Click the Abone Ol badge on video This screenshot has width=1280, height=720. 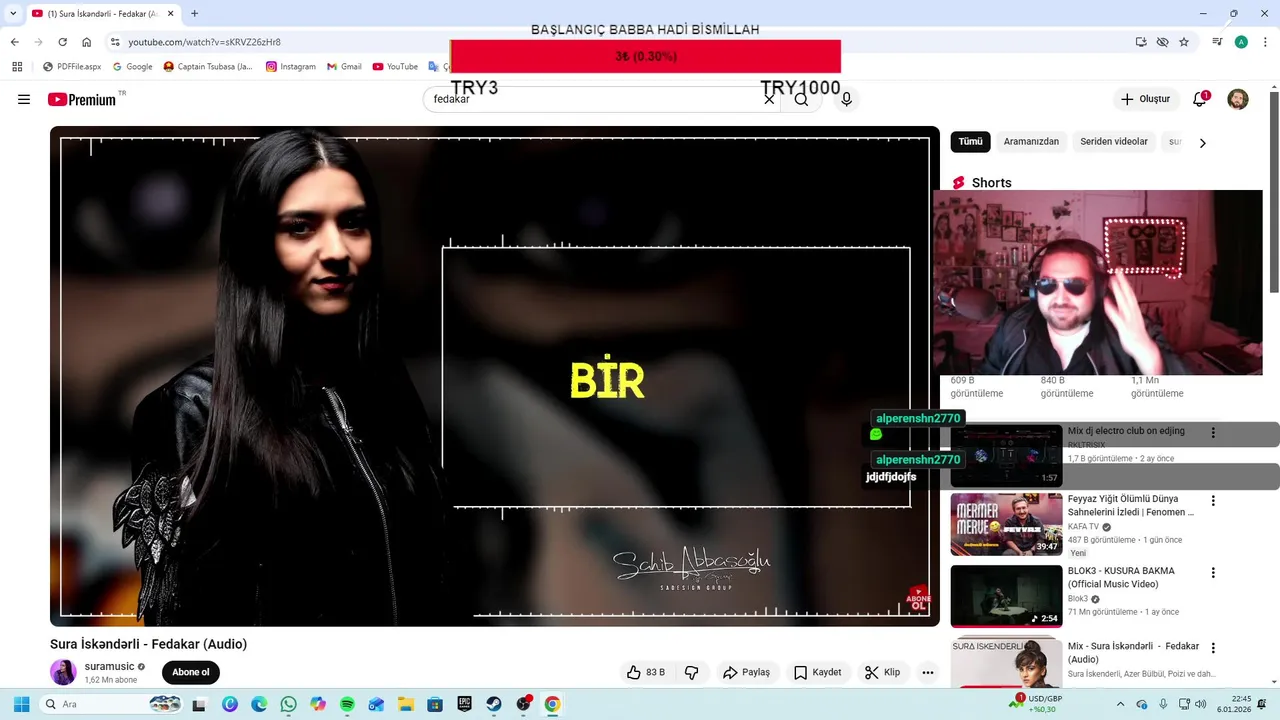(x=918, y=600)
